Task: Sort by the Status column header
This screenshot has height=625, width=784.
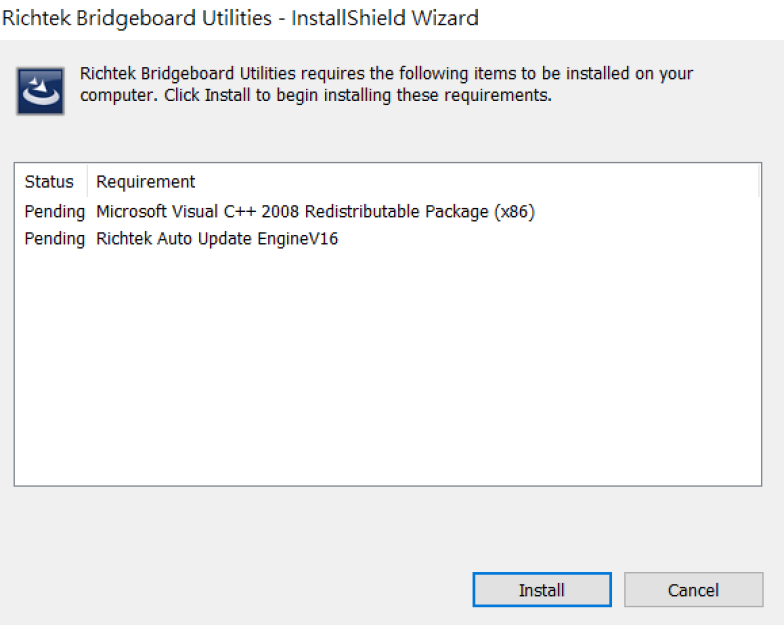Action: coord(49,182)
